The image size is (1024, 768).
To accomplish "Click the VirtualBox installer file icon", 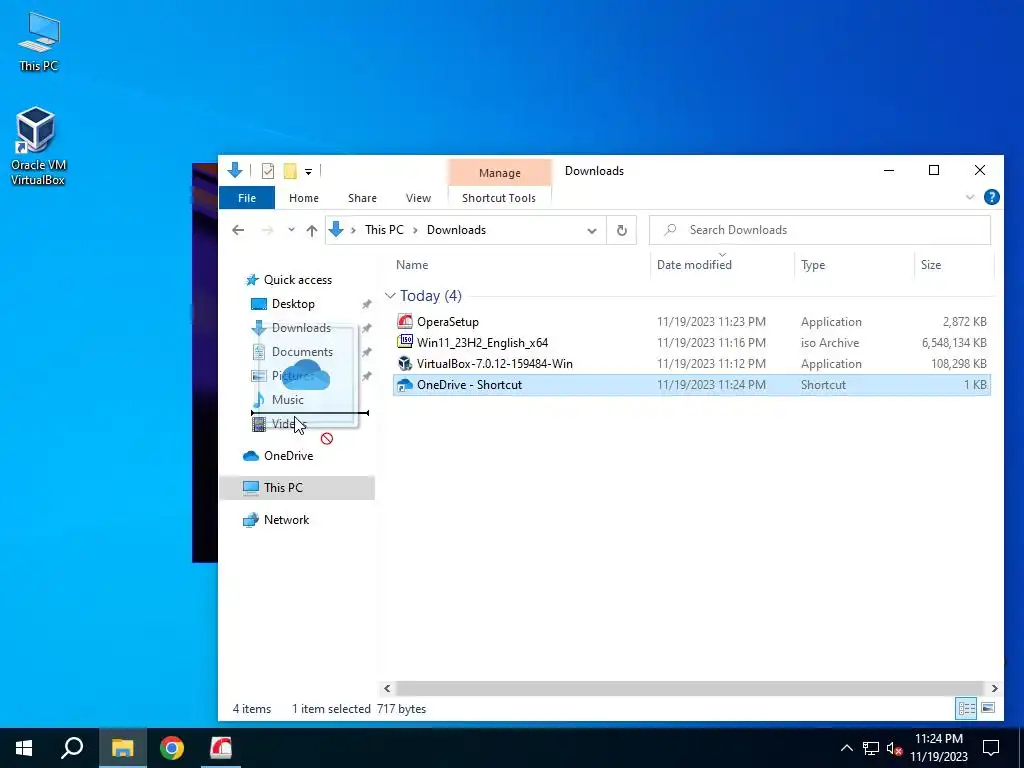I will (405, 364).
